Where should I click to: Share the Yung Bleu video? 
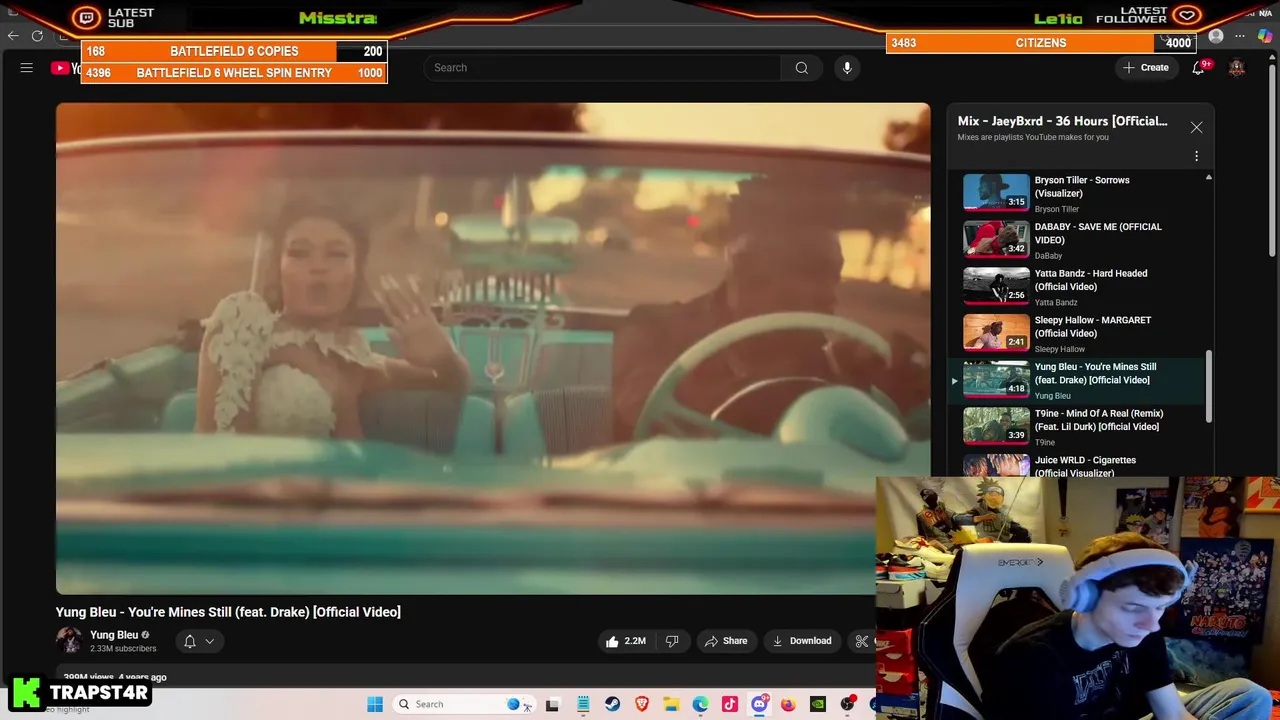click(726, 641)
